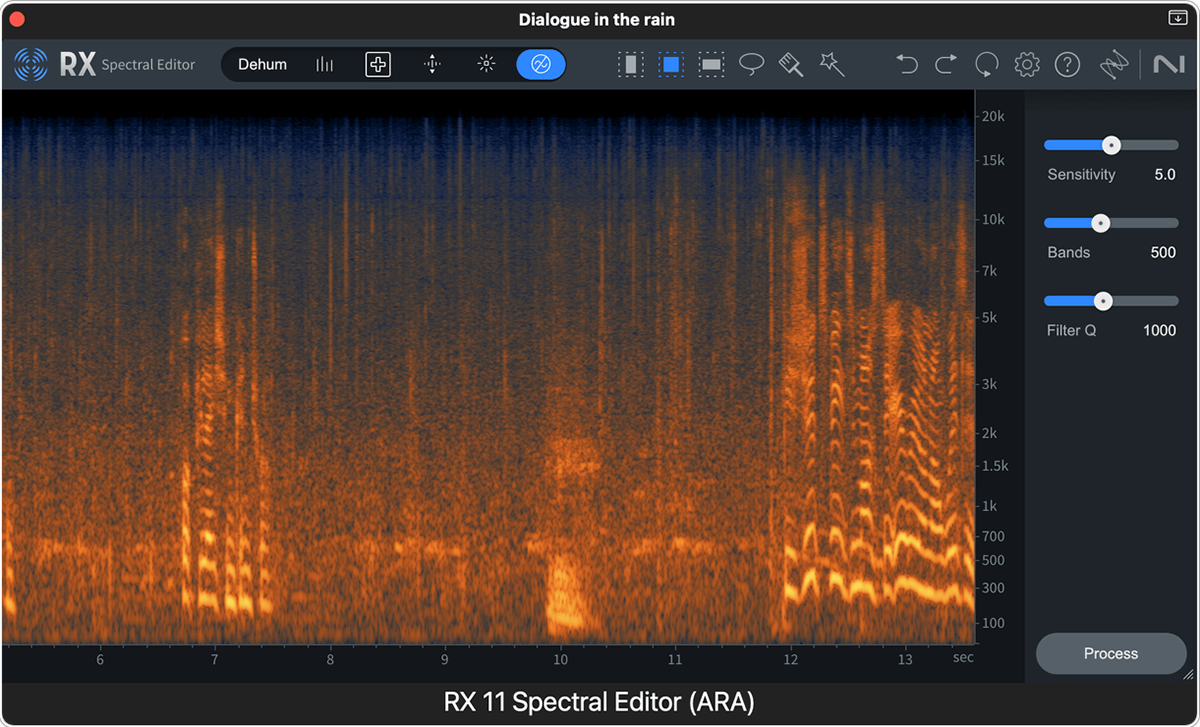Select the sparkle/burst mode icon
The width and height of the screenshot is (1200, 727).
tap(486, 65)
